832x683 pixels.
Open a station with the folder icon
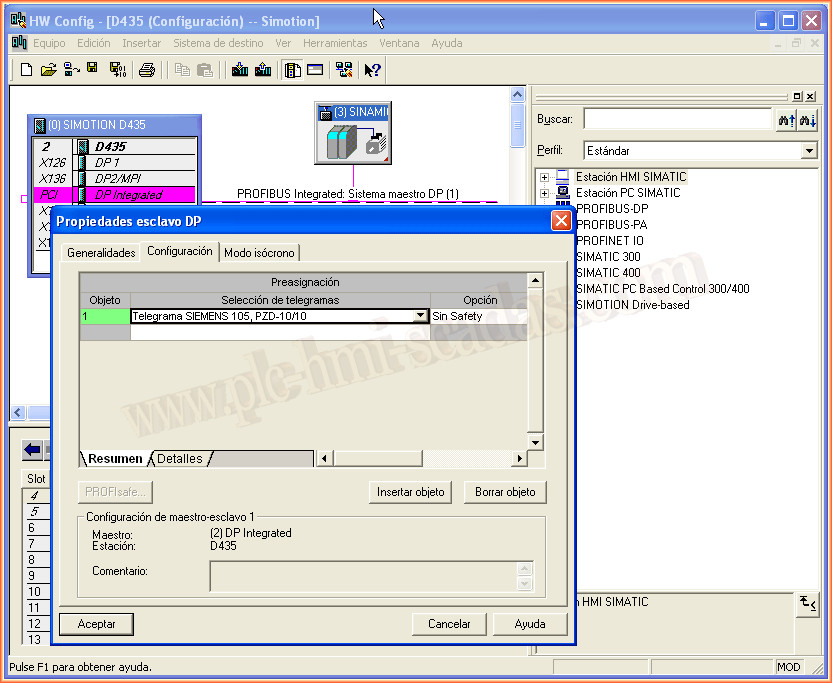pos(48,70)
